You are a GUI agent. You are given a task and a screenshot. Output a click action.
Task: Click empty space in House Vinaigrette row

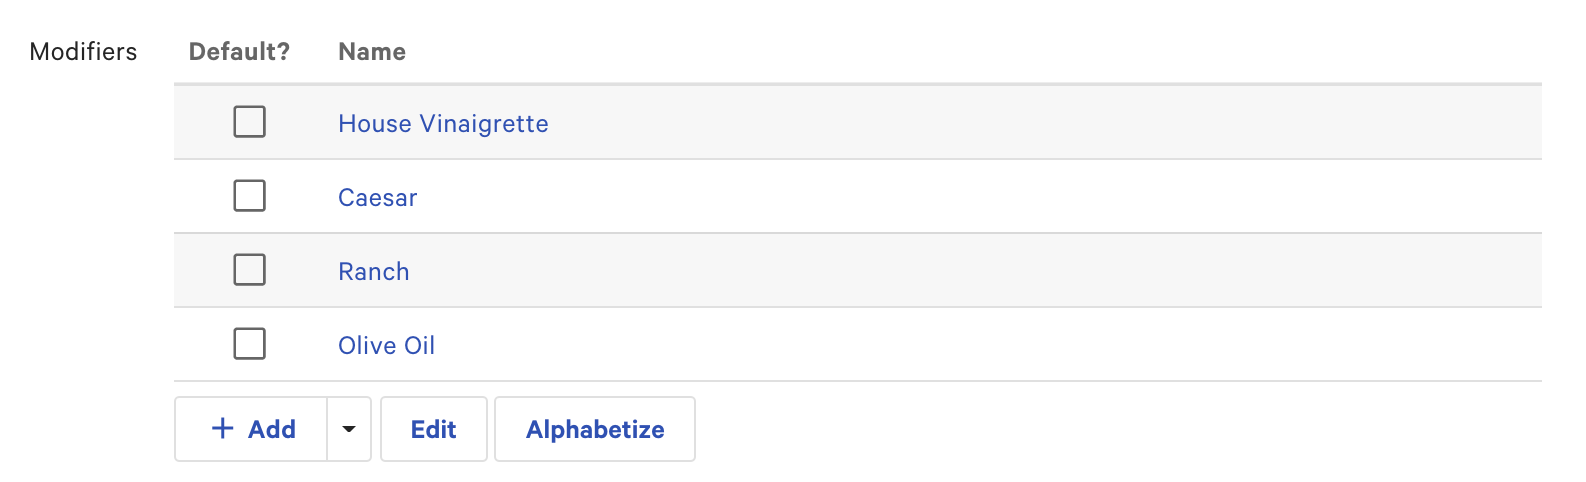click(1000, 123)
